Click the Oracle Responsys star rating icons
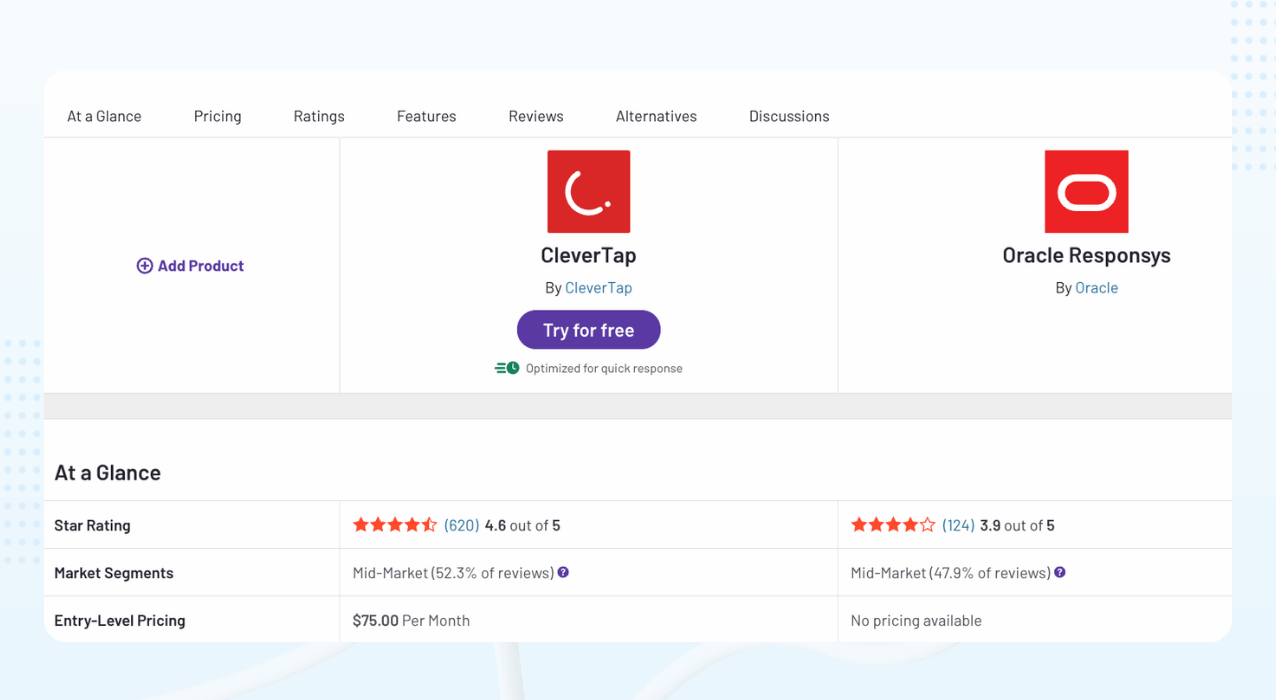This screenshot has width=1276, height=700. [x=892, y=525]
